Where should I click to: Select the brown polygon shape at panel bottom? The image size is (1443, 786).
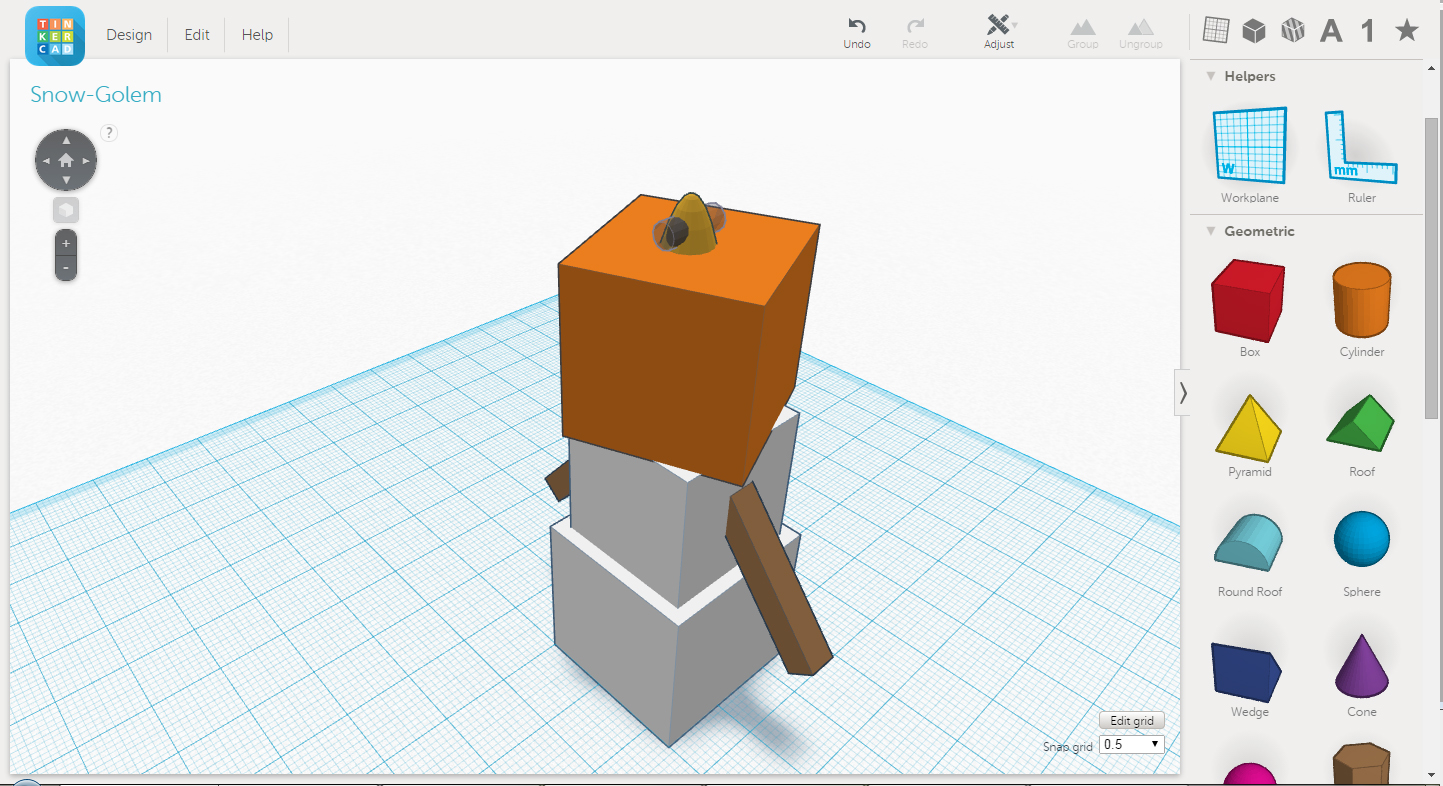[1362, 764]
